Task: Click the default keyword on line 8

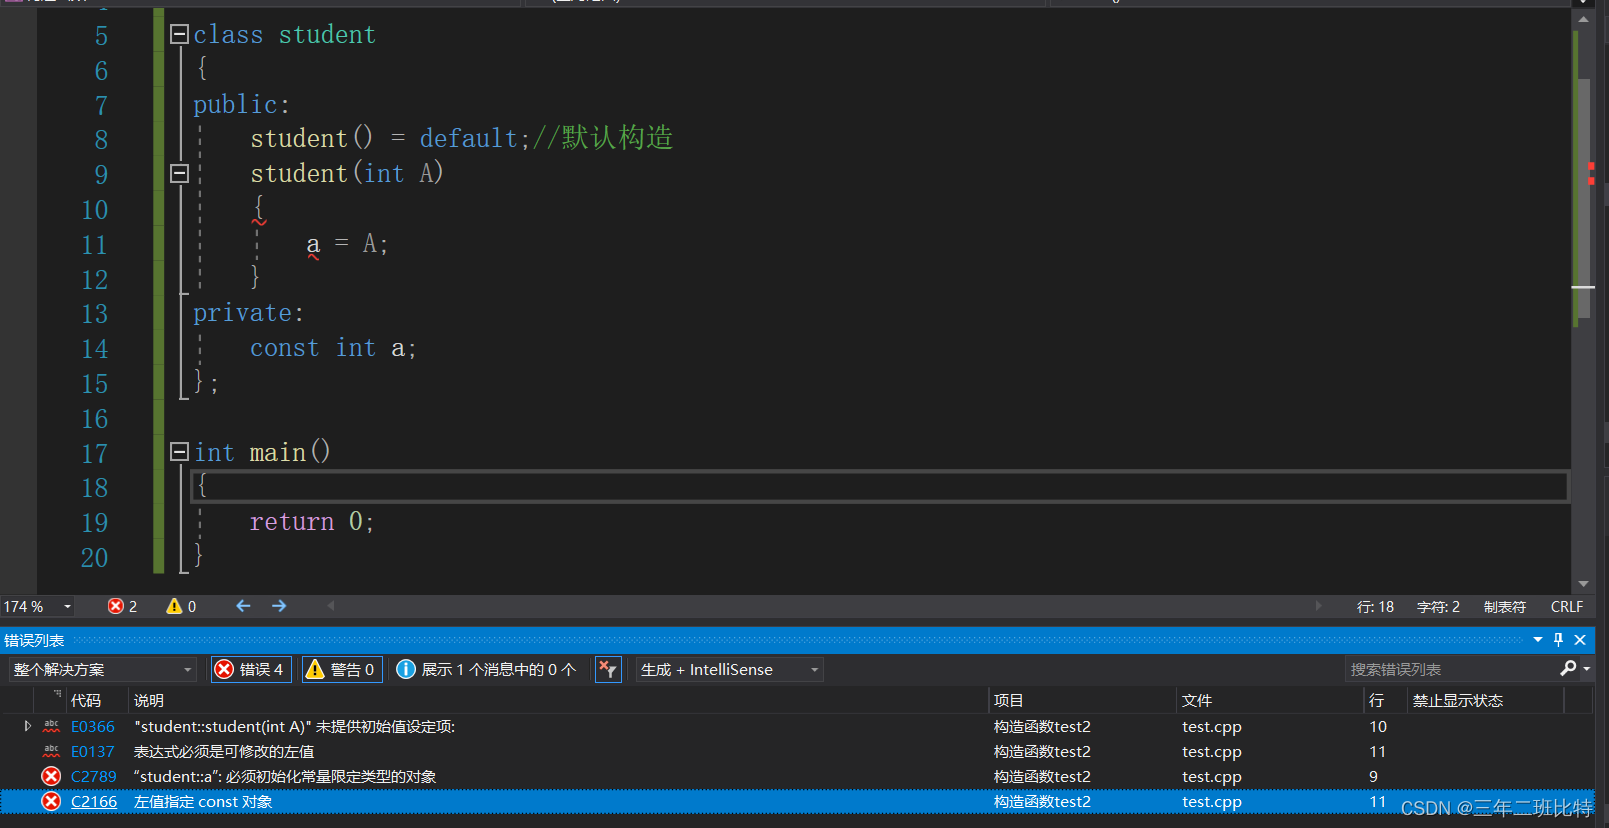Action: point(468,138)
